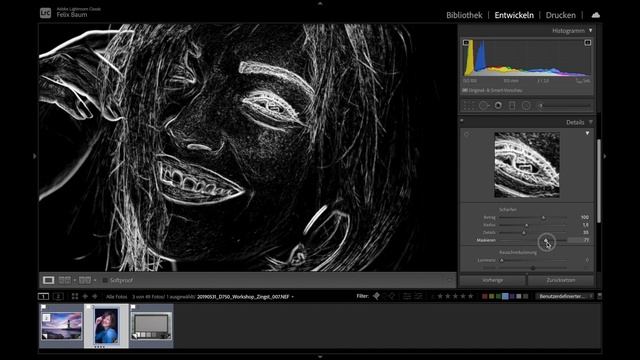
Task: Switch to the Entwickeln module
Action: click(x=514, y=15)
